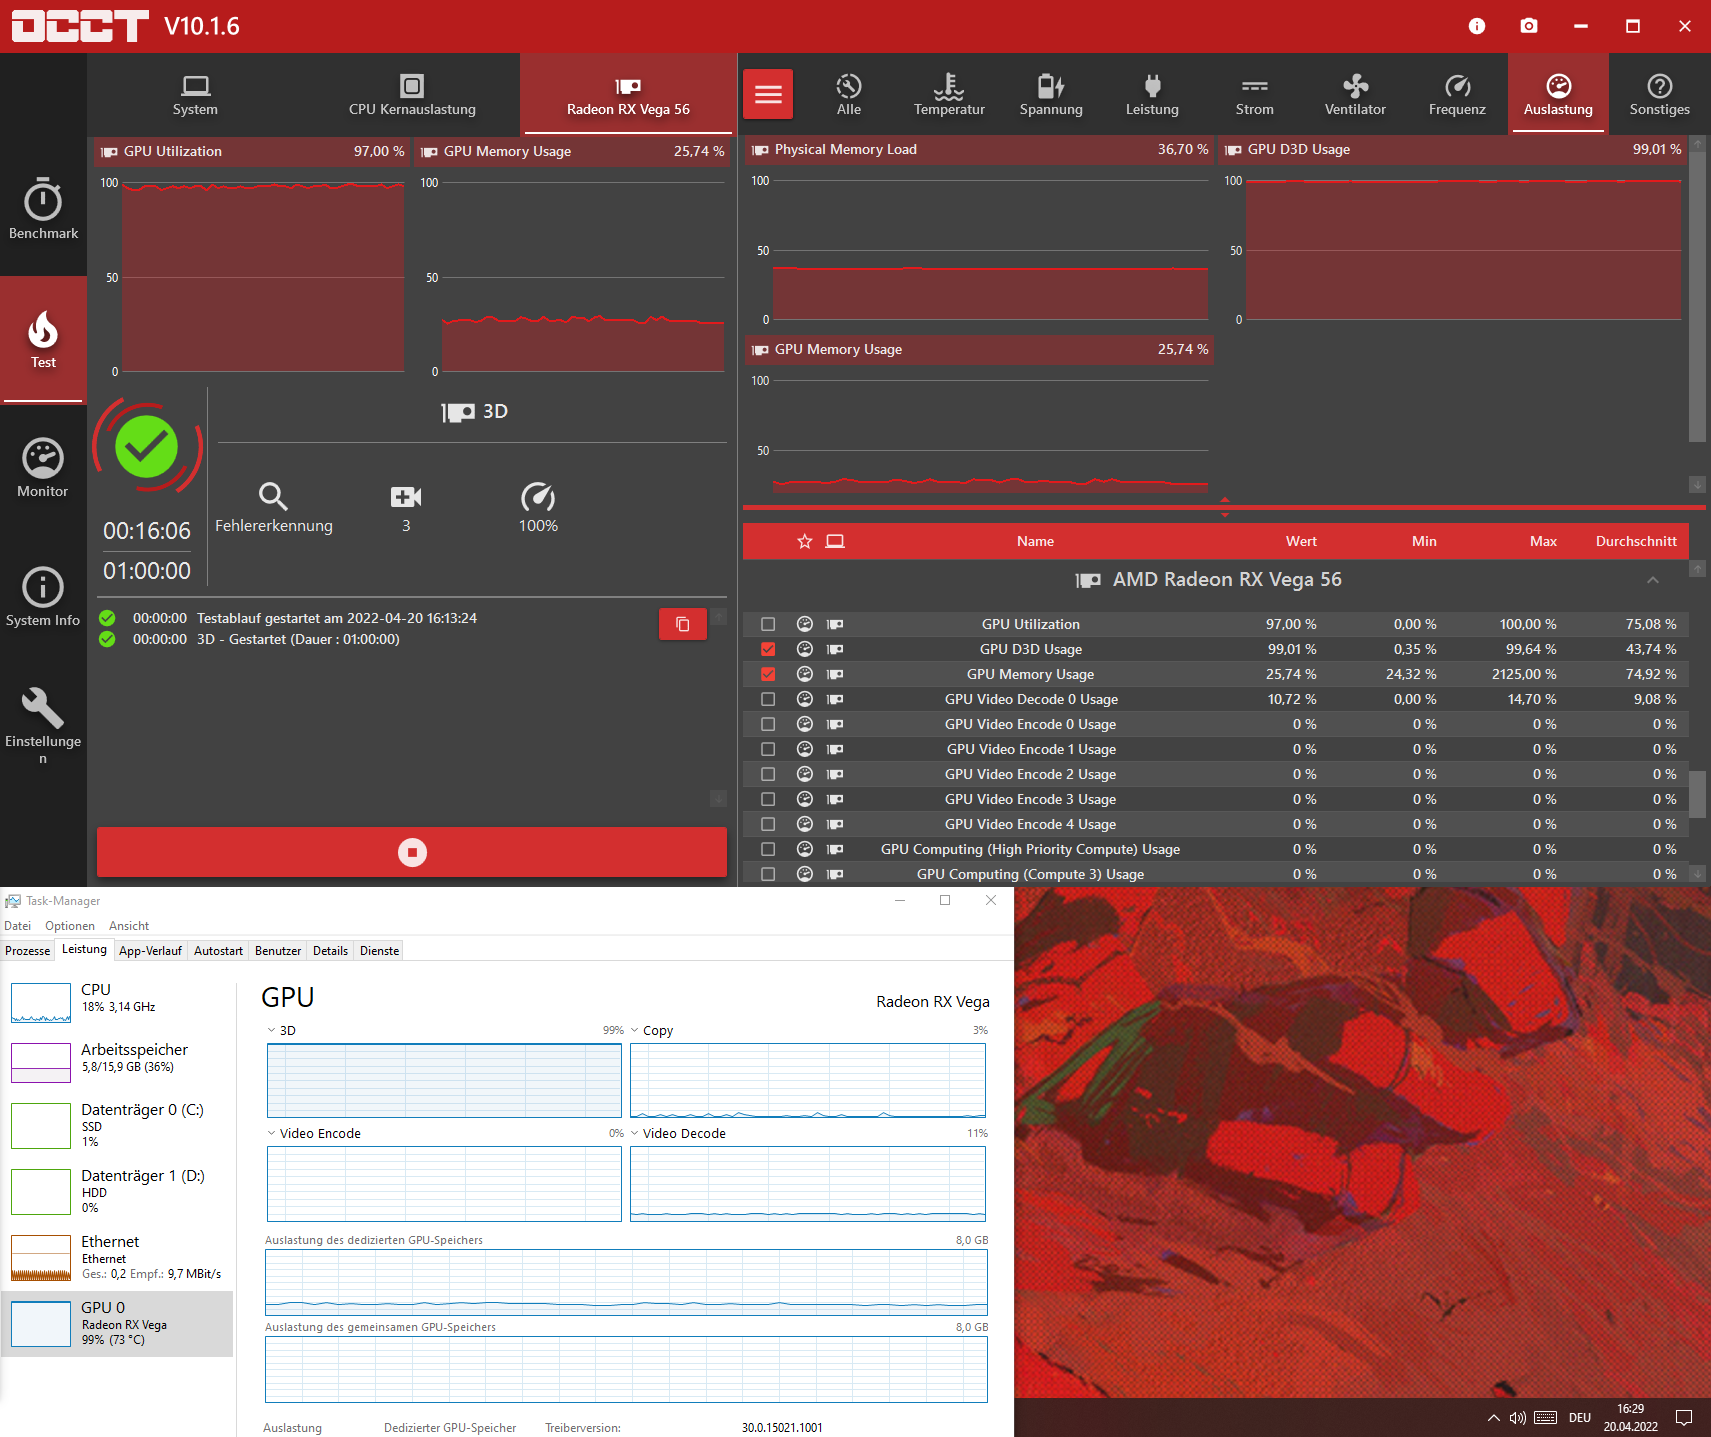Copy the test log with red copy button

click(683, 624)
